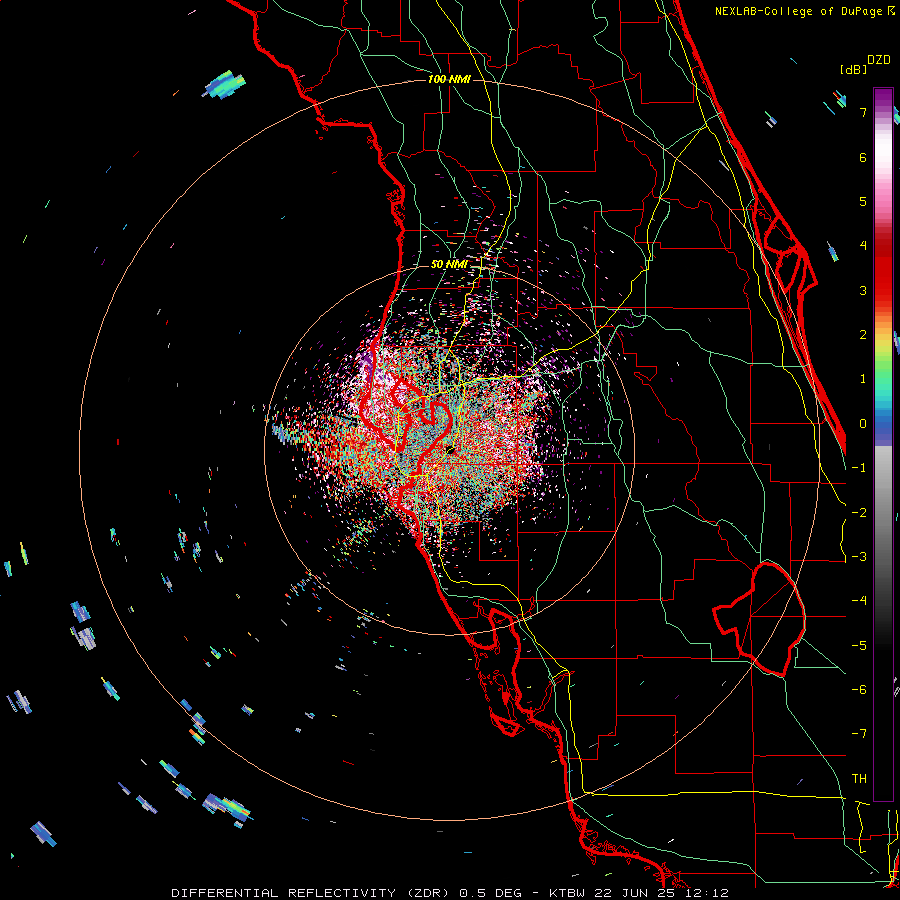Click the 12:12 timestamp in the caption
This screenshot has height=900, width=900.
point(709,893)
